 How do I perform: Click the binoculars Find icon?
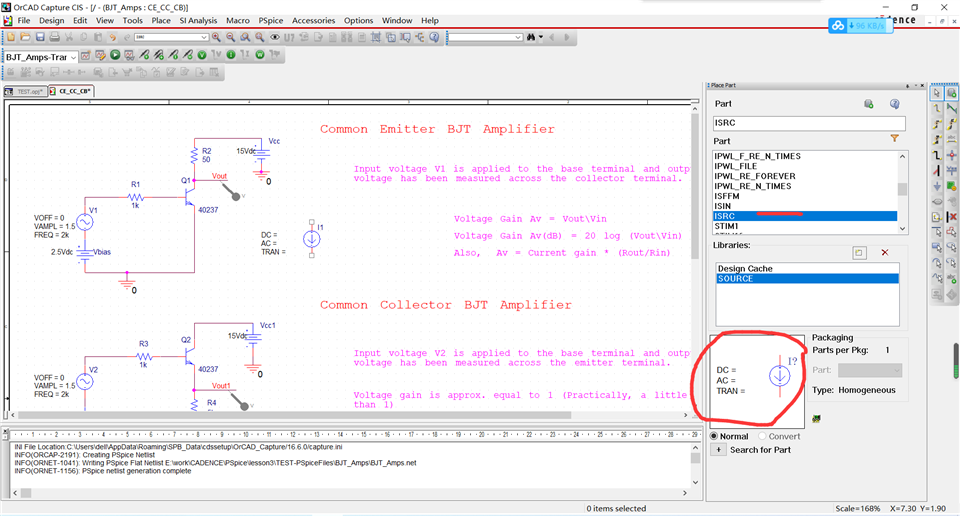(x=531, y=37)
